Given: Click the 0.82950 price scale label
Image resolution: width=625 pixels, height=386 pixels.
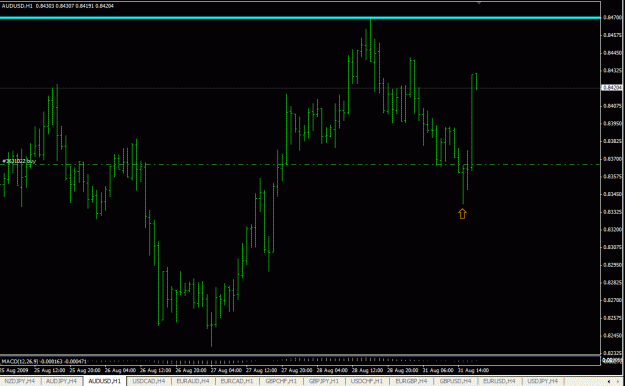Looking at the screenshot, I should click(x=612, y=264).
